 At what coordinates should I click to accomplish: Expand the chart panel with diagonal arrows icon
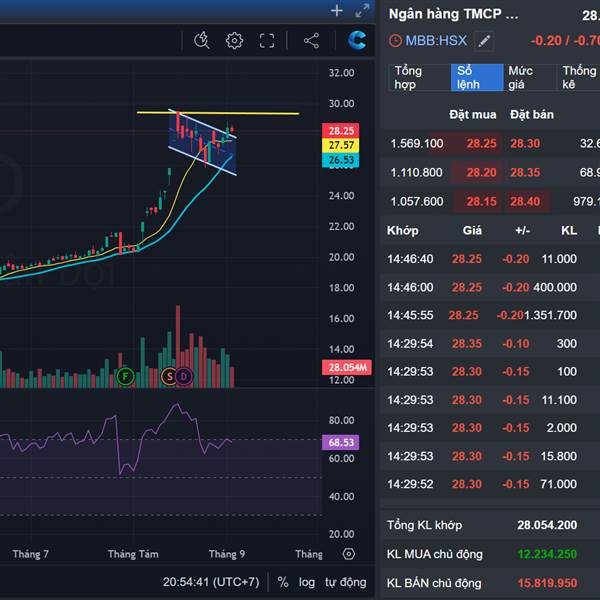point(362,11)
